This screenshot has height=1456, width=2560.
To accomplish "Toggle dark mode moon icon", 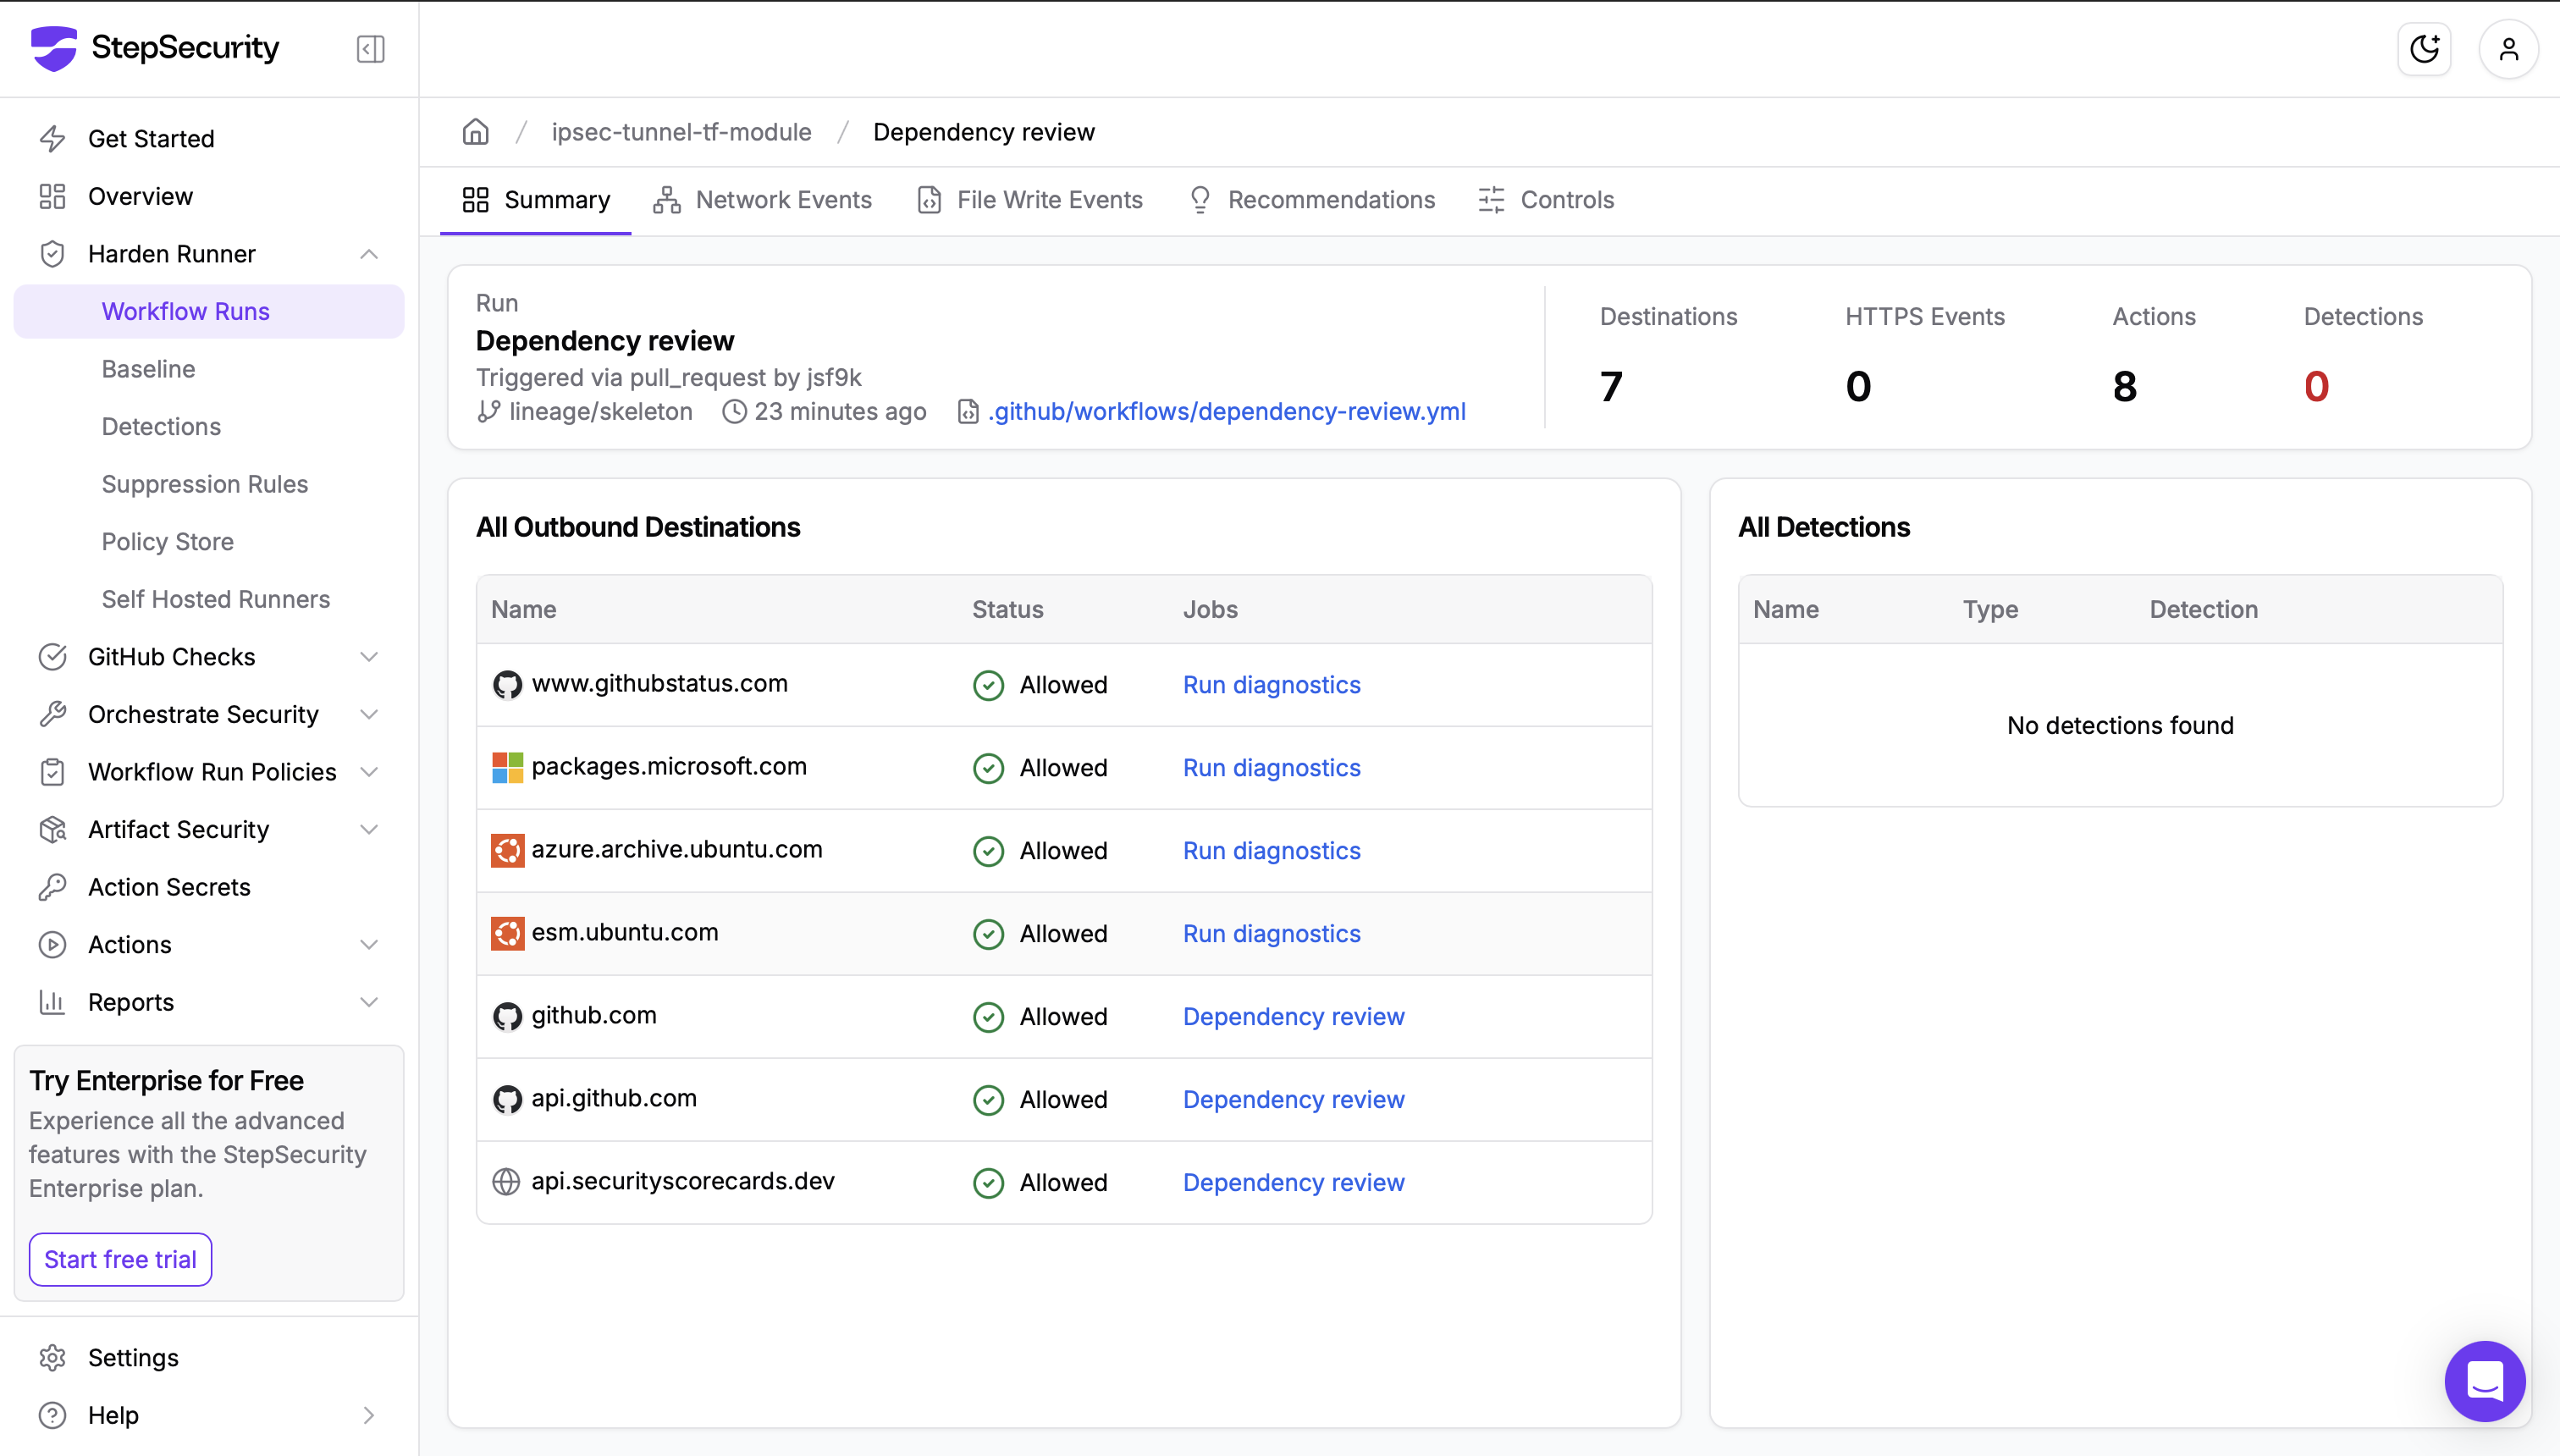I will [2424, 49].
